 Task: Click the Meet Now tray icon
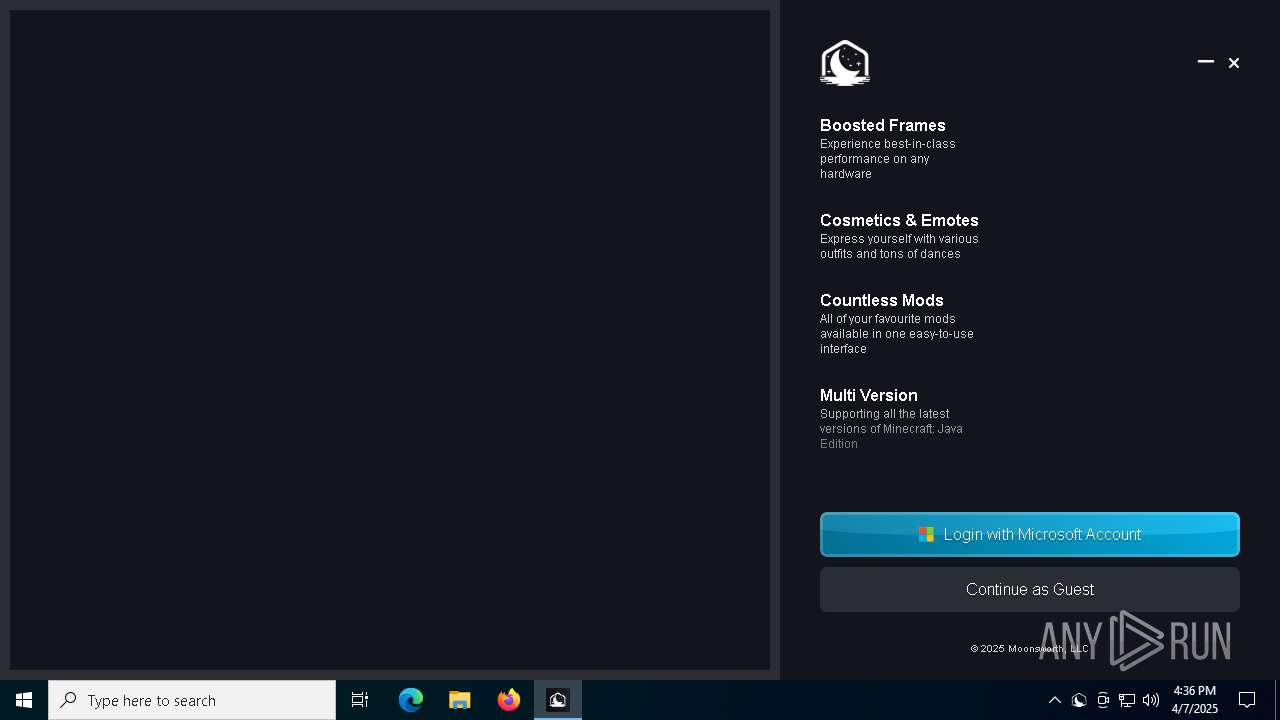pyautogui.click(x=1103, y=700)
